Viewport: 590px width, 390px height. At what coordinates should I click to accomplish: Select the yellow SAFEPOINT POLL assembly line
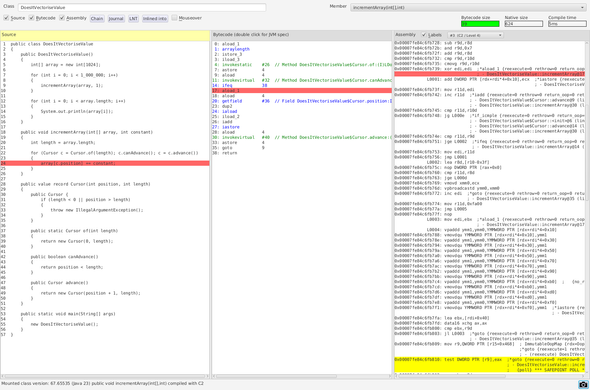pyautogui.click(x=490, y=365)
